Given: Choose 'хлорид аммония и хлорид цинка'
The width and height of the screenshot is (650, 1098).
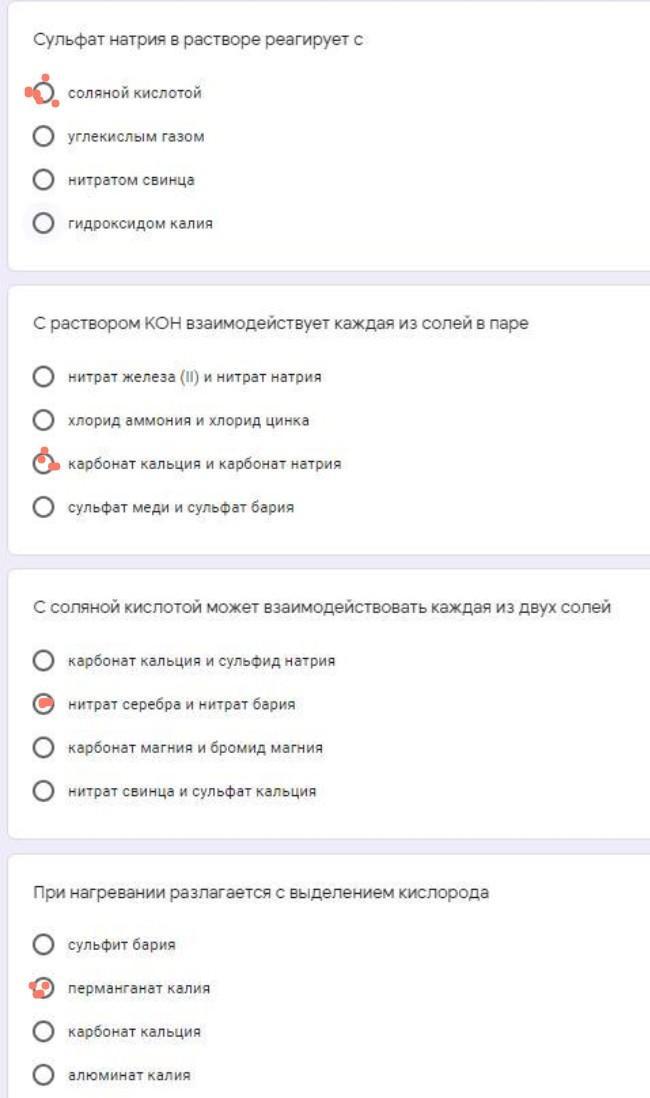Looking at the screenshot, I should click(43, 420).
